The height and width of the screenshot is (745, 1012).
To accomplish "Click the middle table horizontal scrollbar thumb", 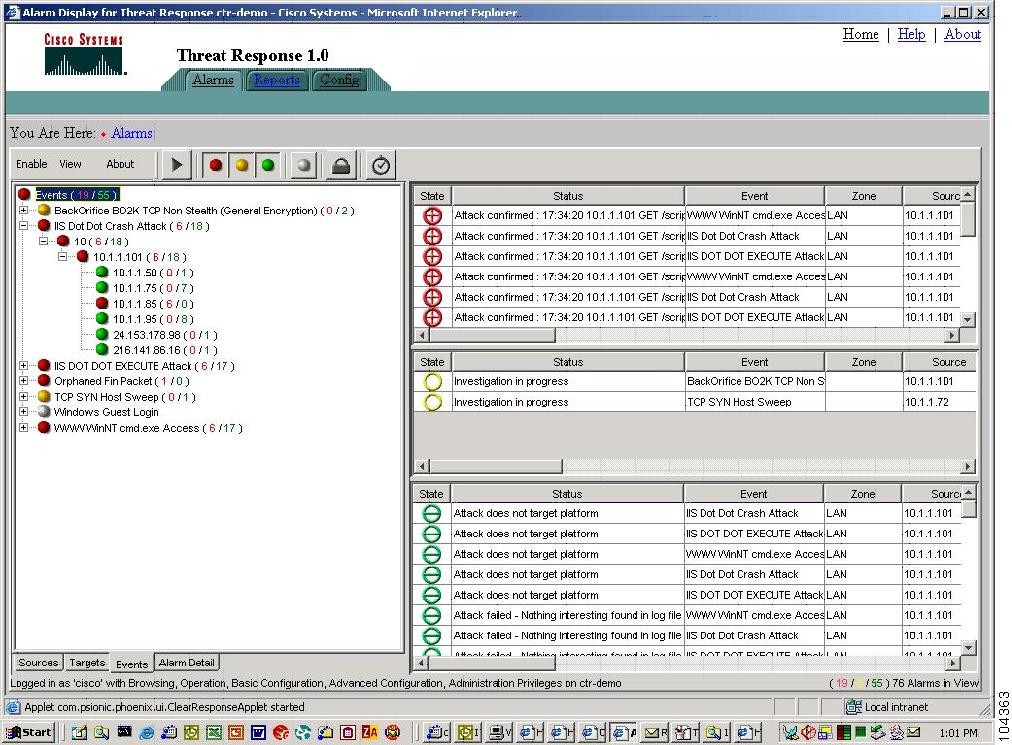I will coord(496,466).
